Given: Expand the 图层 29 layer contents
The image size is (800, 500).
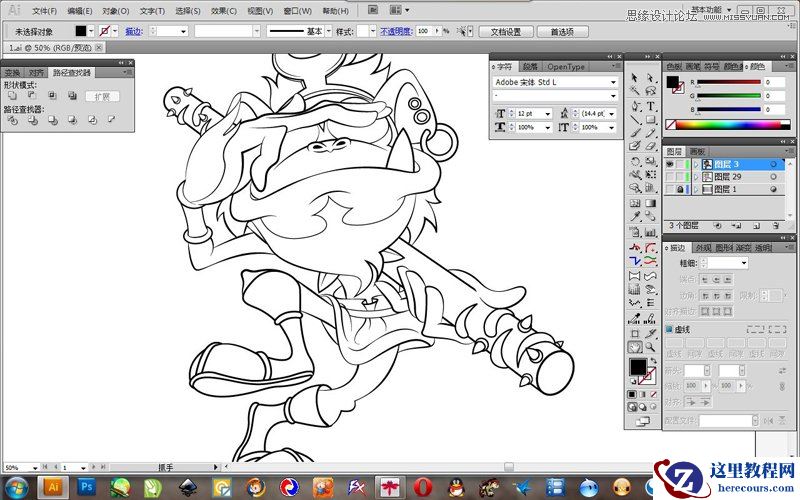Looking at the screenshot, I should [696, 176].
